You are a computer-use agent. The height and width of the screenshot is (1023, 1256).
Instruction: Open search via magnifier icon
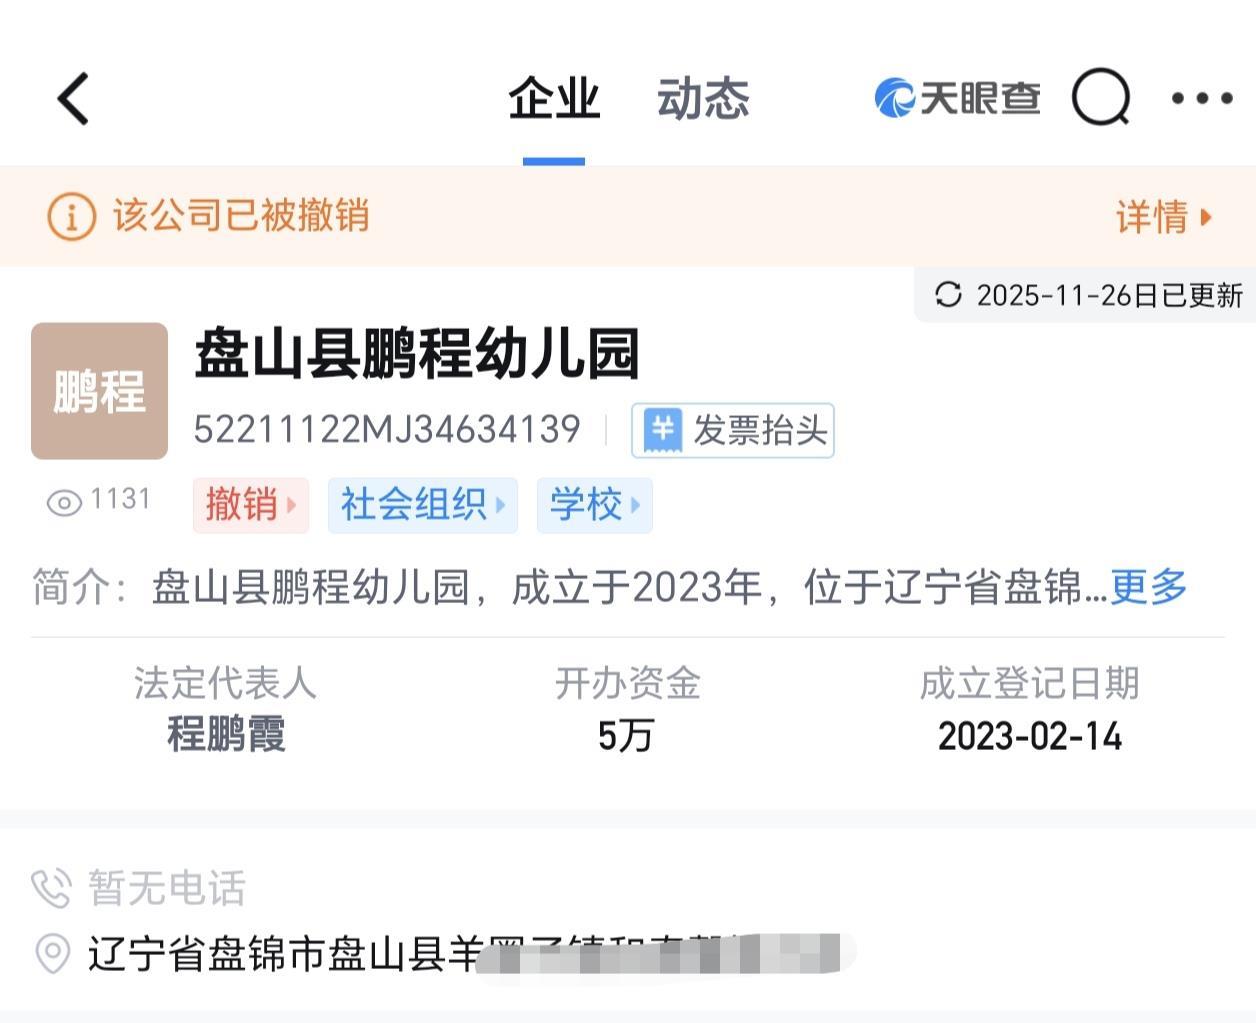pyautogui.click(x=1100, y=98)
